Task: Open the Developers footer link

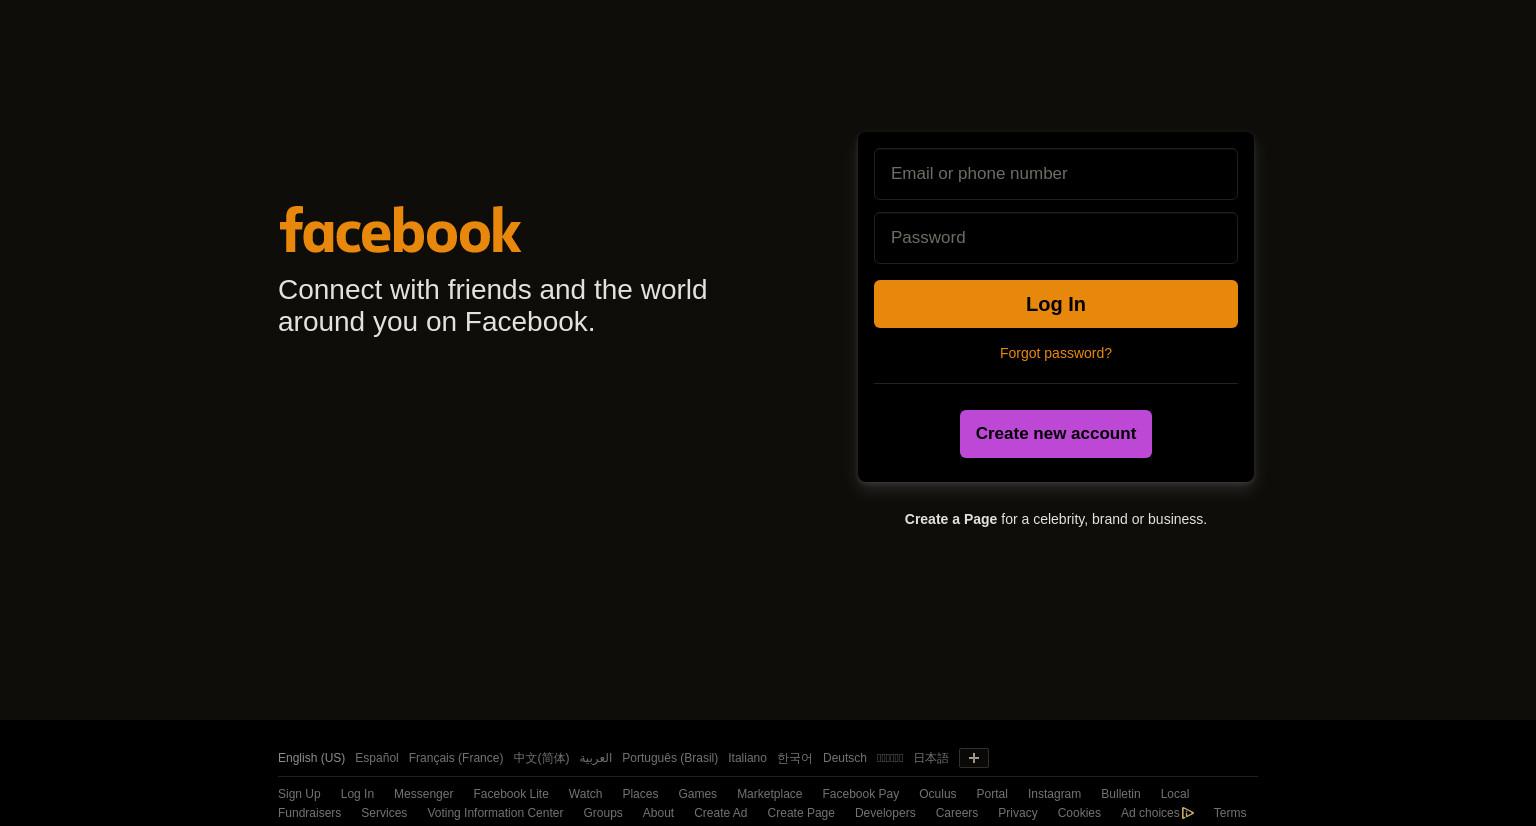Action: pos(884,813)
